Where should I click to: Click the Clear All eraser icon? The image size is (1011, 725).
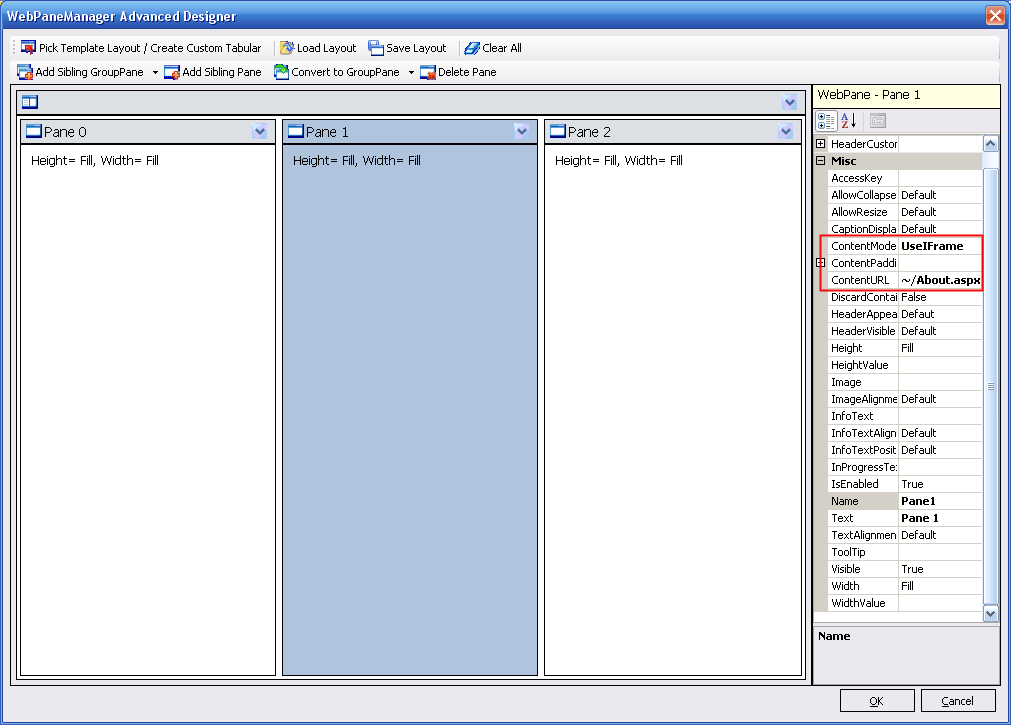pos(472,48)
